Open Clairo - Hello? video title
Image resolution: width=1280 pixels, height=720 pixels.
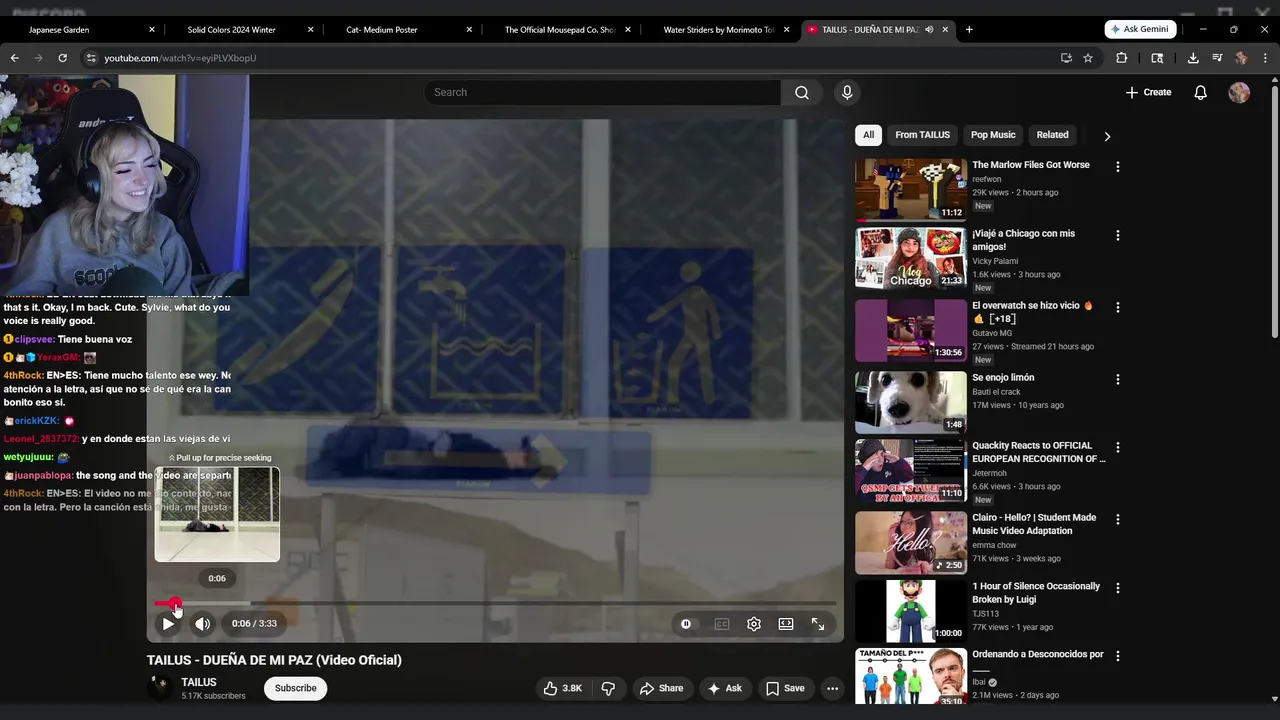click(1034, 524)
